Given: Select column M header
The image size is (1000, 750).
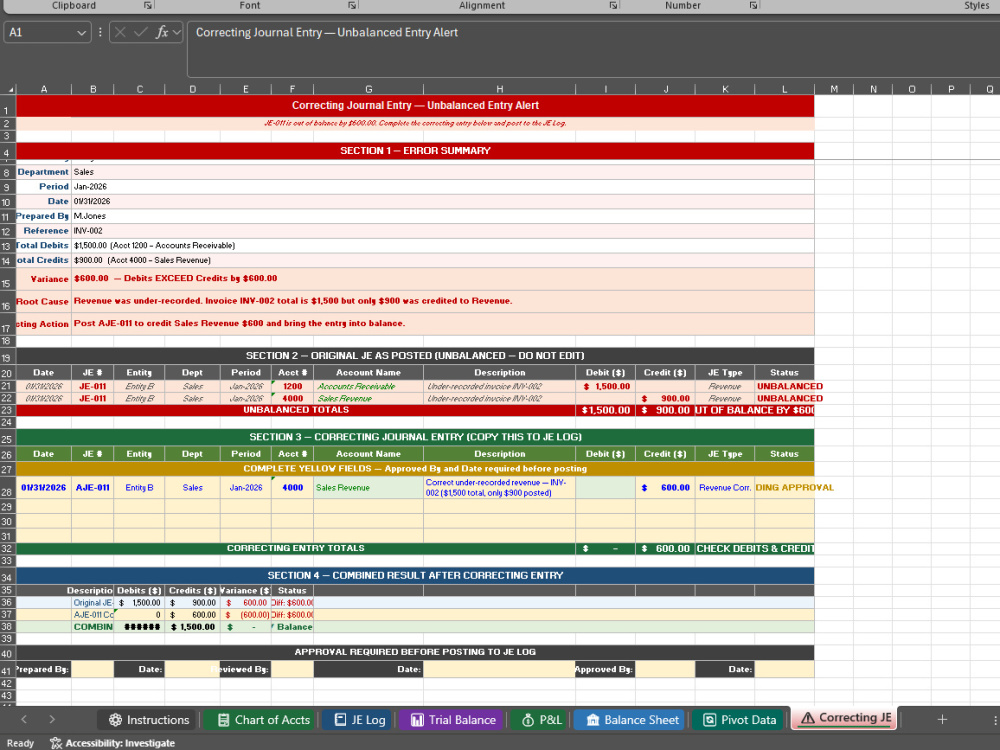Looking at the screenshot, I should [x=834, y=89].
